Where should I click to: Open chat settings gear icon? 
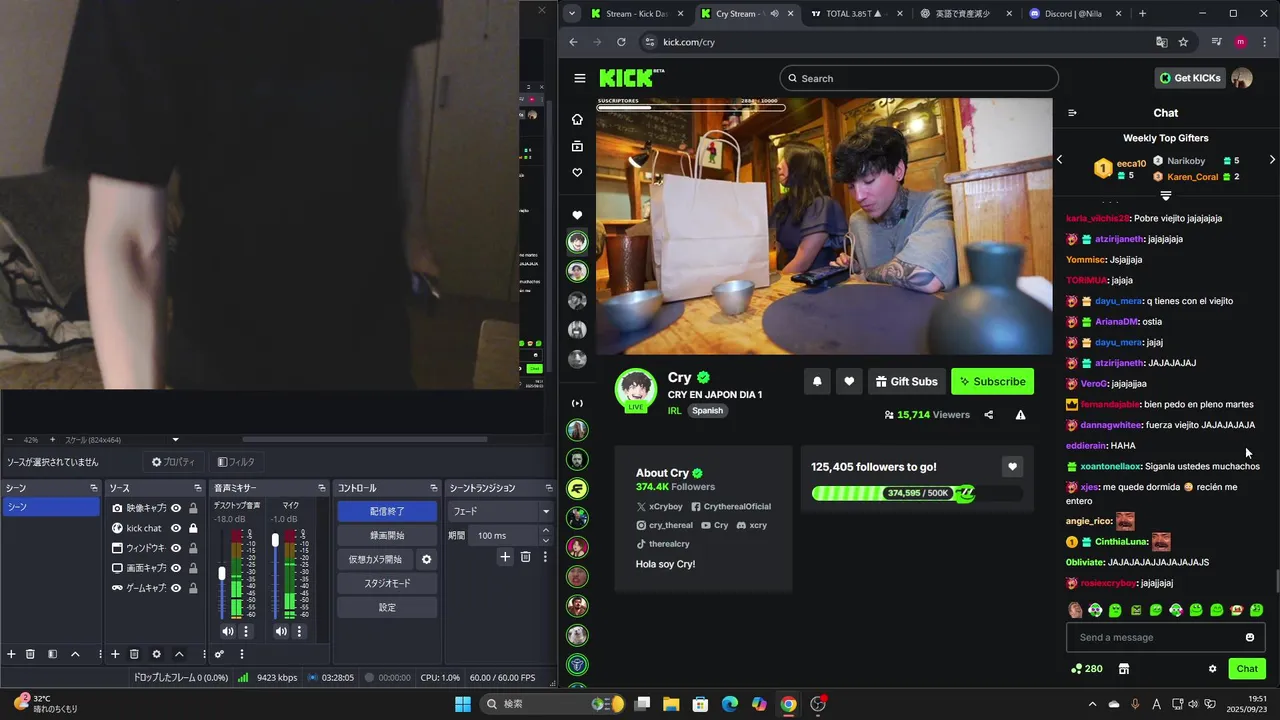[1212, 669]
